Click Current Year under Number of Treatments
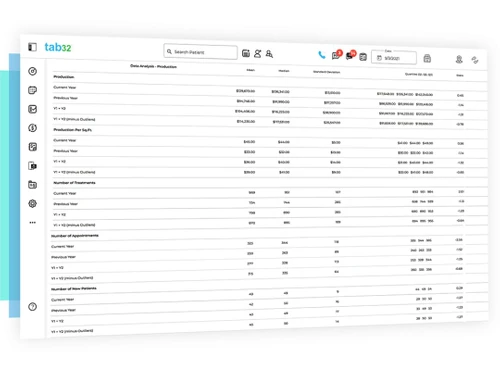This screenshot has width=500, height=375. coord(65,193)
